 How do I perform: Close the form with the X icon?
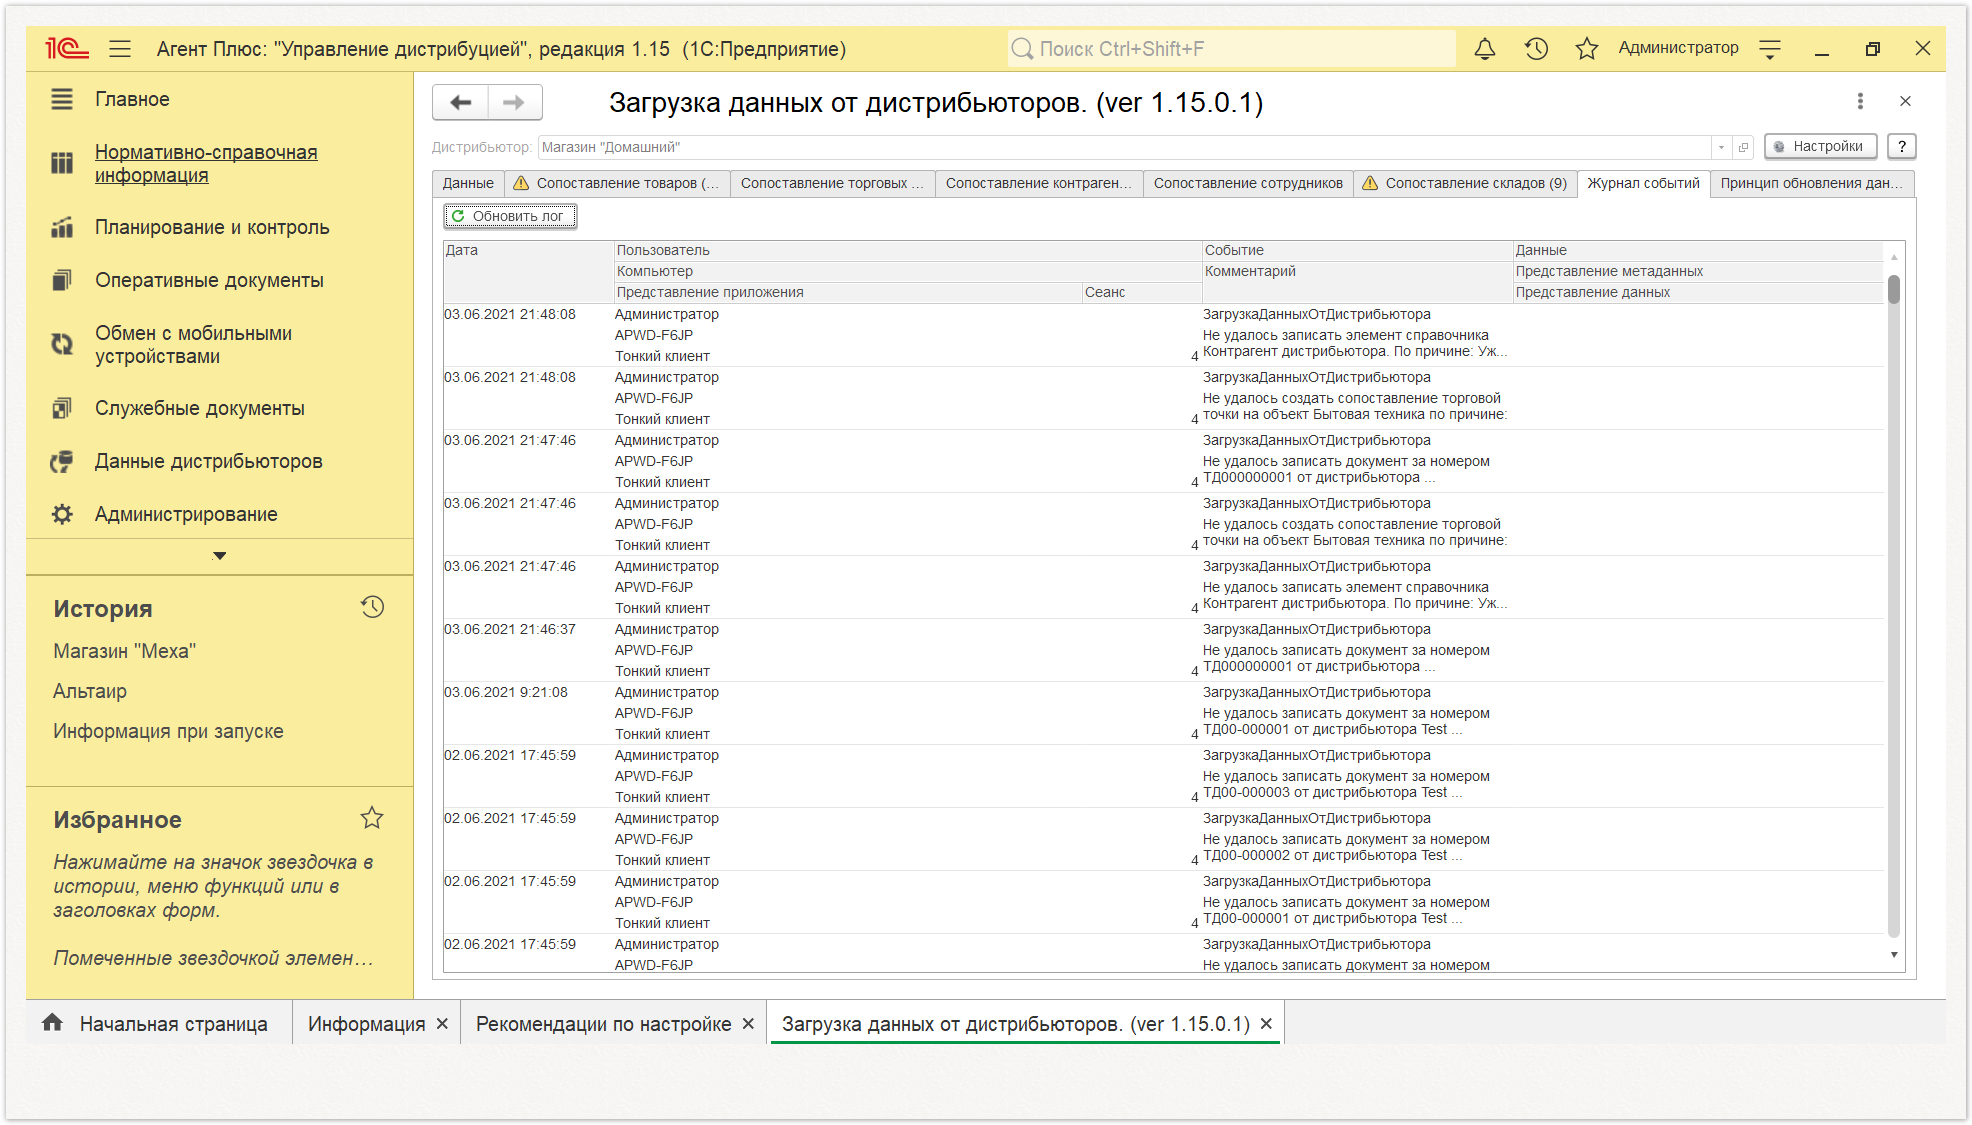click(x=1905, y=101)
